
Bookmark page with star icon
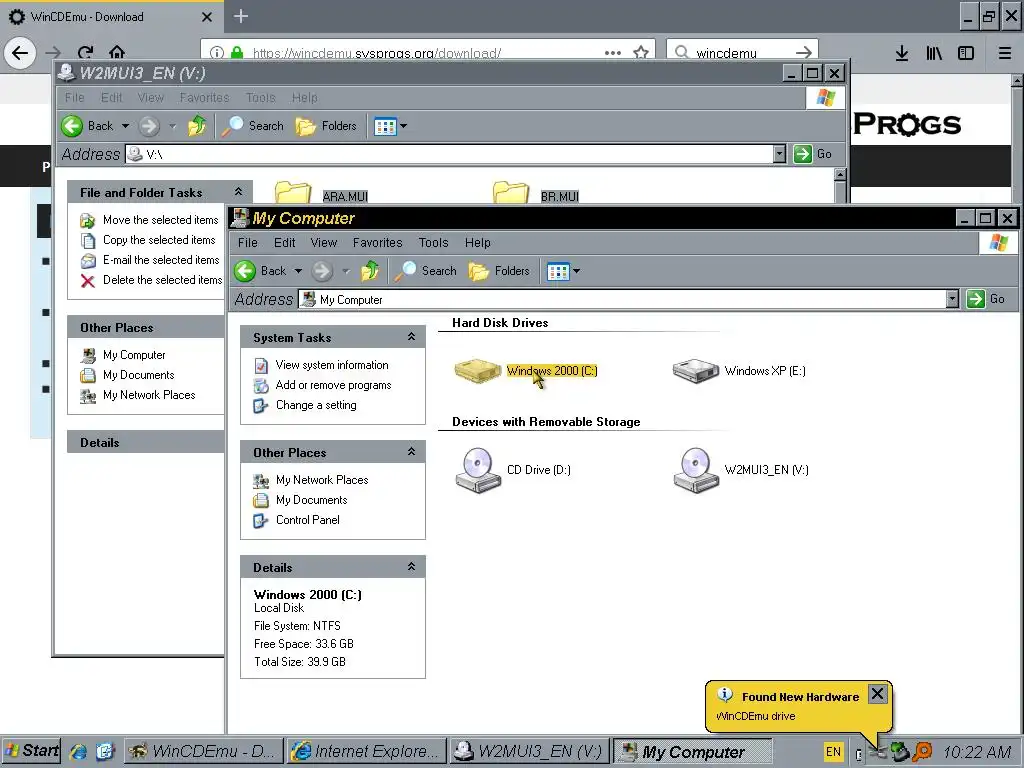[x=641, y=52]
